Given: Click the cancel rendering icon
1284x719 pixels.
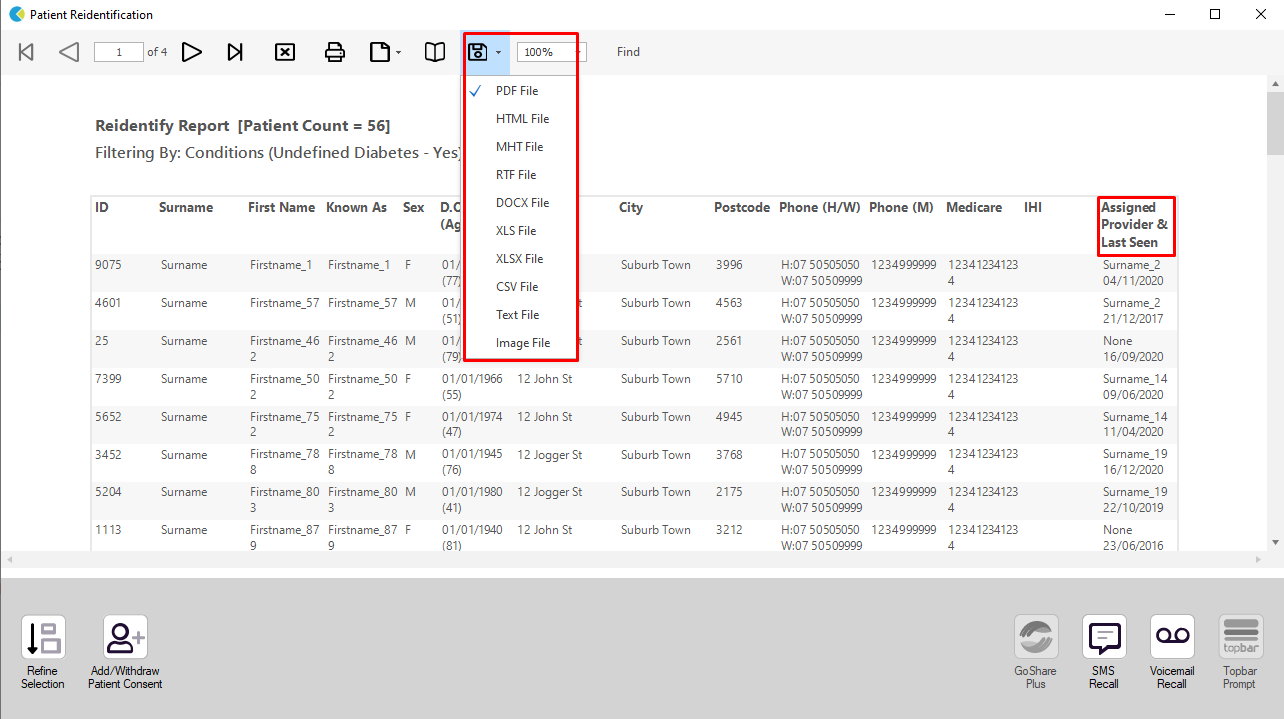Looking at the screenshot, I should click(x=285, y=52).
